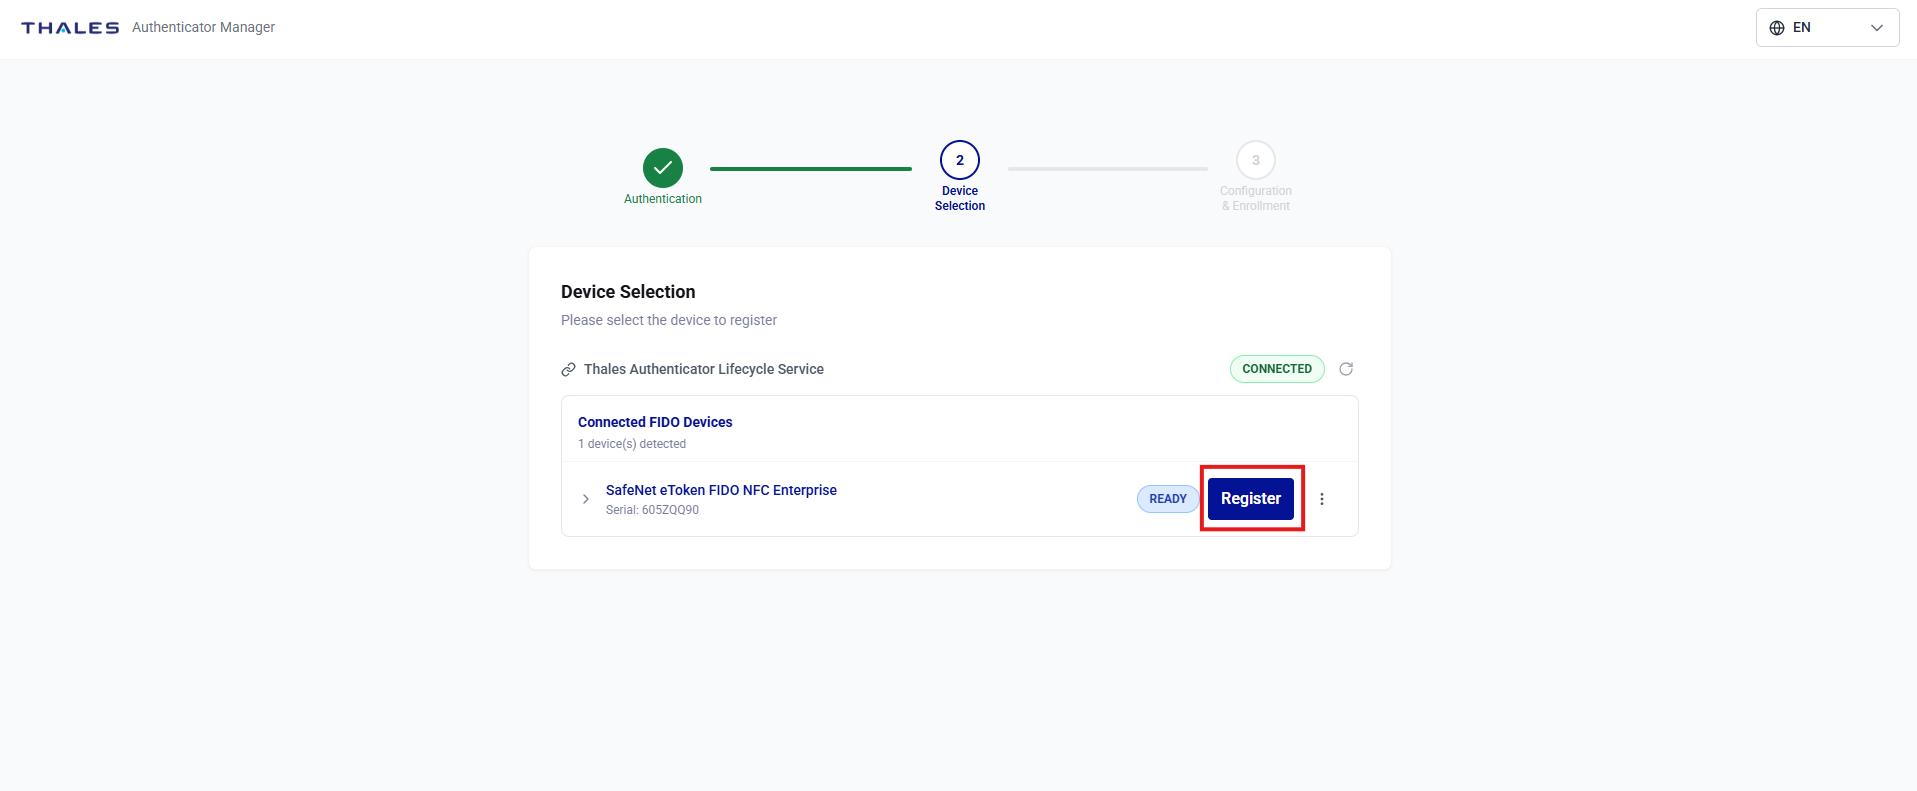Click the 'Device Selection' panel heading
Image resolution: width=1917 pixels, height=791 pixels.
[x=628, y=292]
